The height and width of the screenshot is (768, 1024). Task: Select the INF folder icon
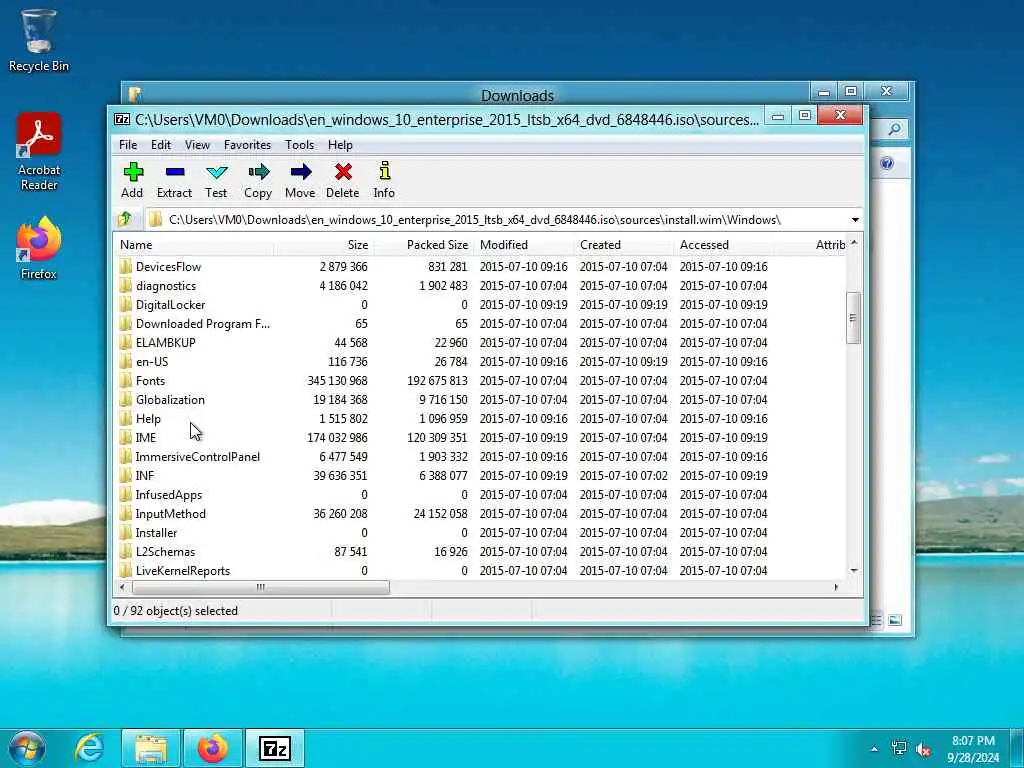(125, 475)
